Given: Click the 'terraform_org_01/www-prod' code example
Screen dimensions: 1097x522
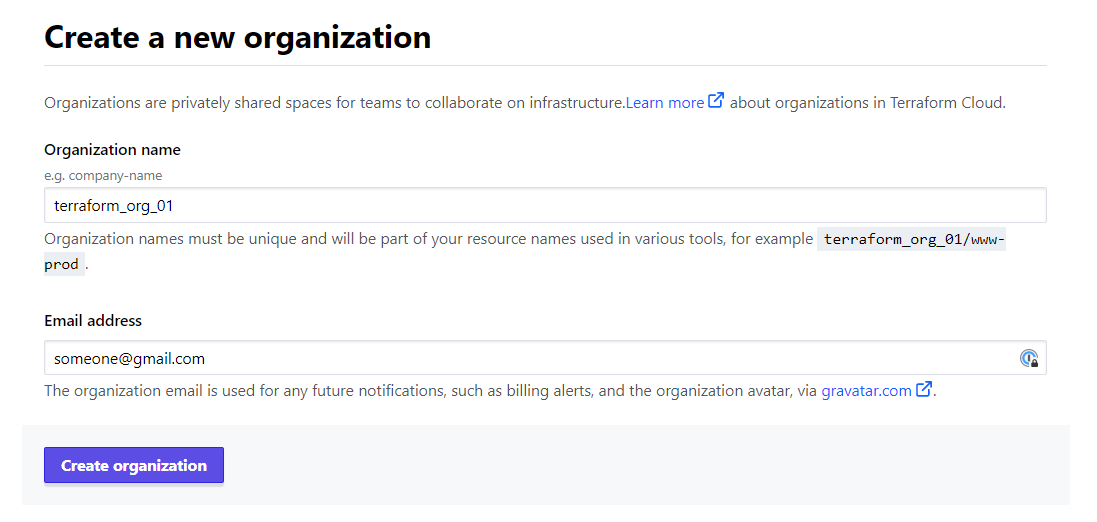Looking at the screenshot, I should (x=912, y=240).
